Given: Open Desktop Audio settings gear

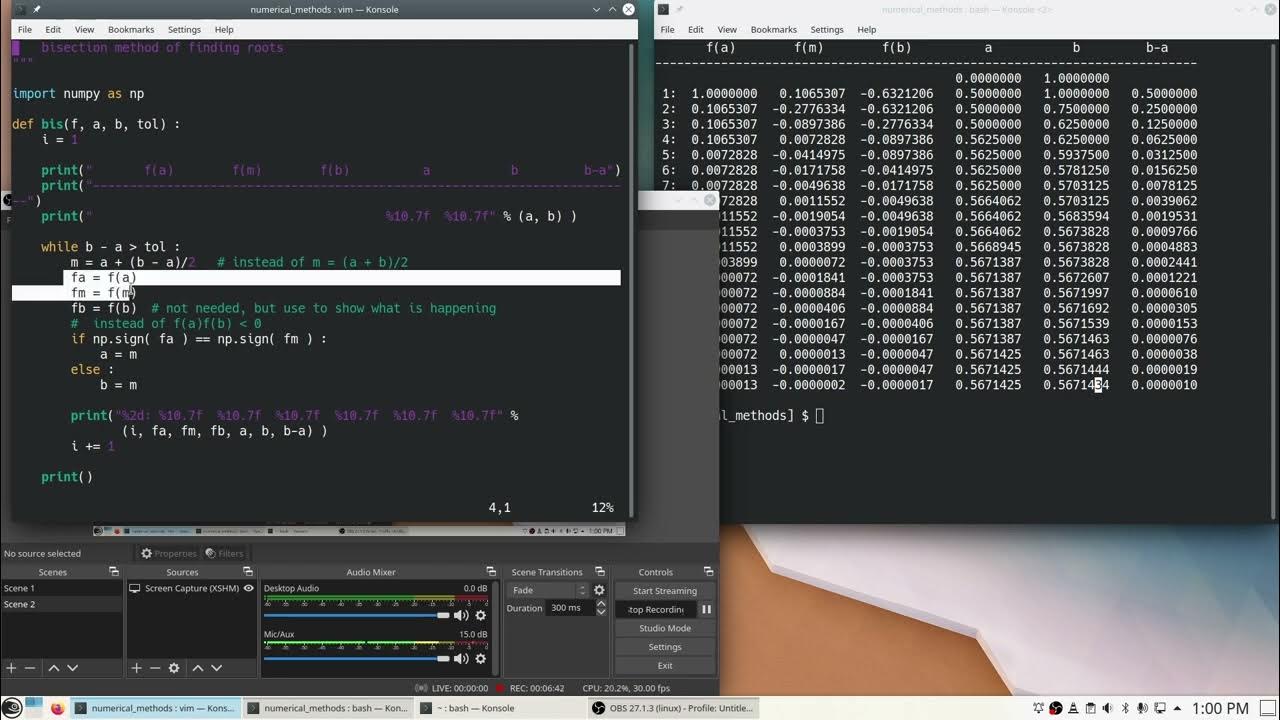Looking at the screenshot, I should coord(480,615).
